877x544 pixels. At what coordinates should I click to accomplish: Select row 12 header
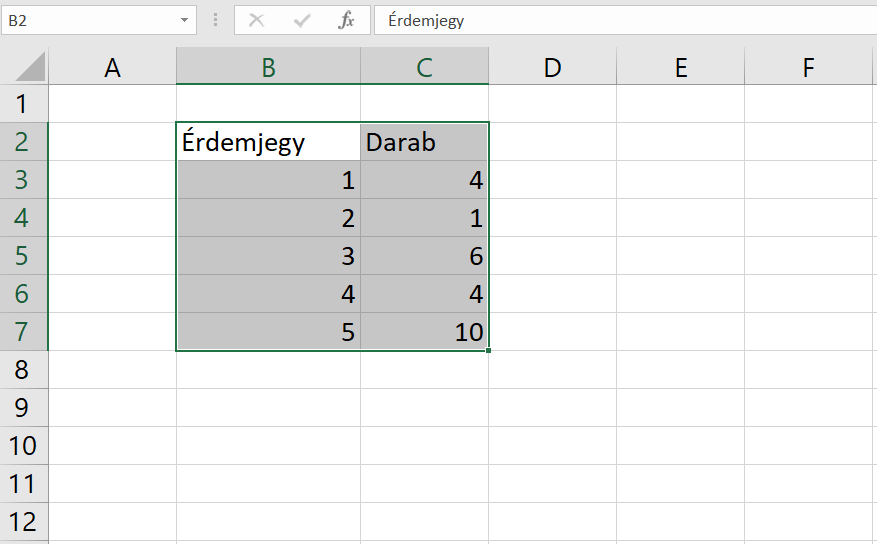24,521
